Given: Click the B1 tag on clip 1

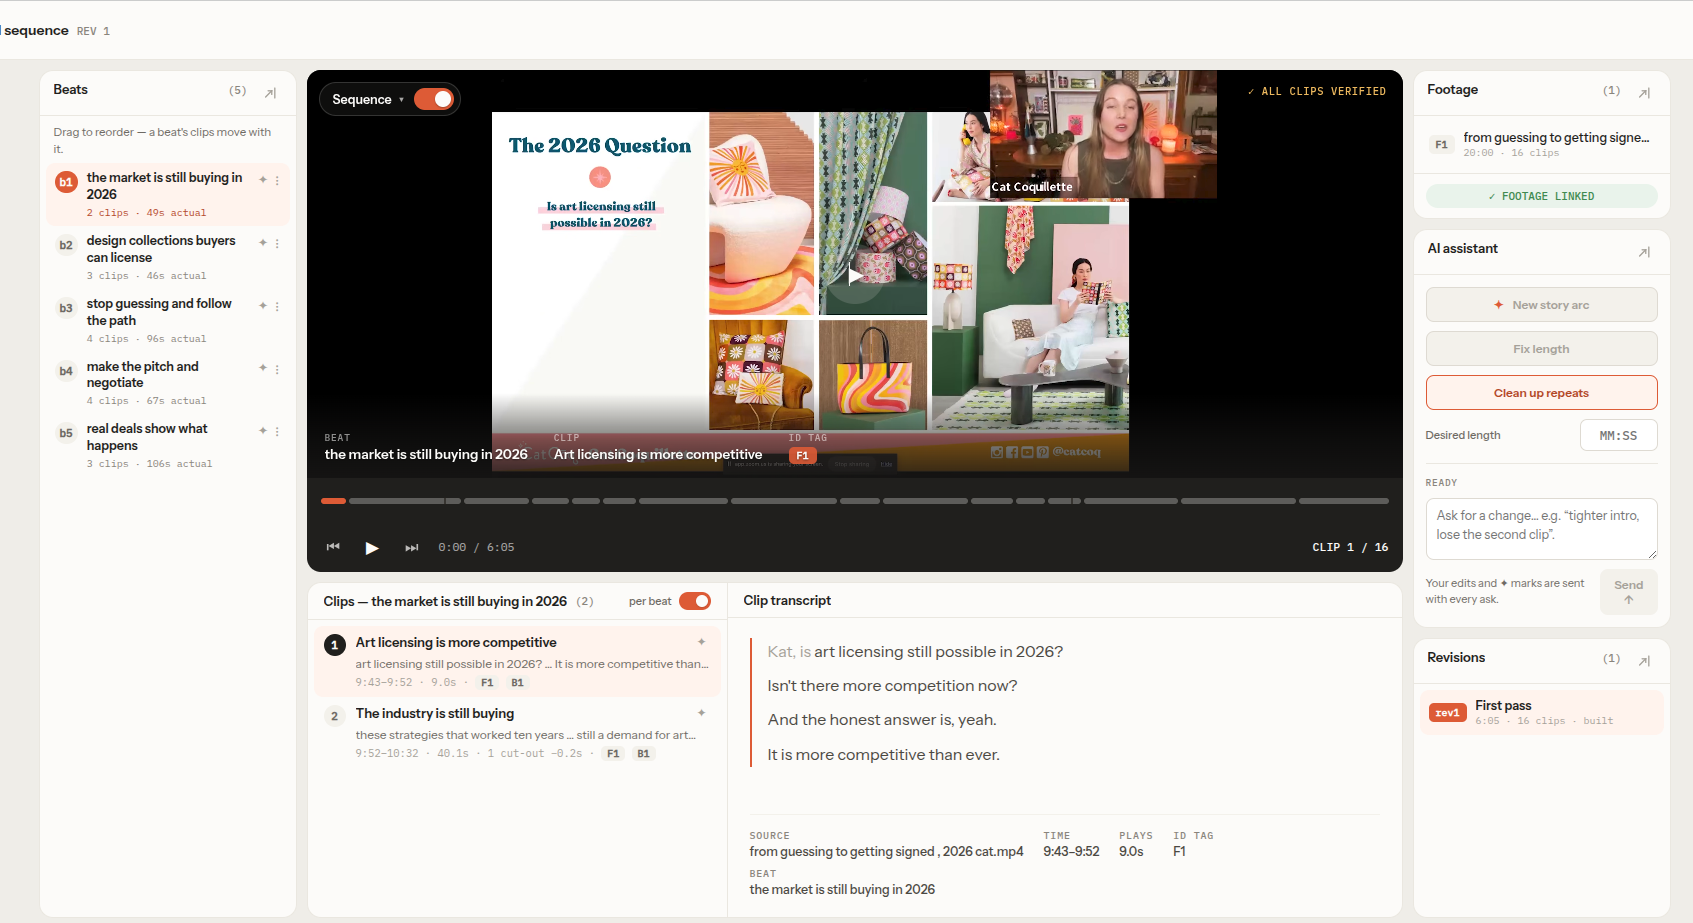Looking at the screenshot, I should click(x=517, y=683).
